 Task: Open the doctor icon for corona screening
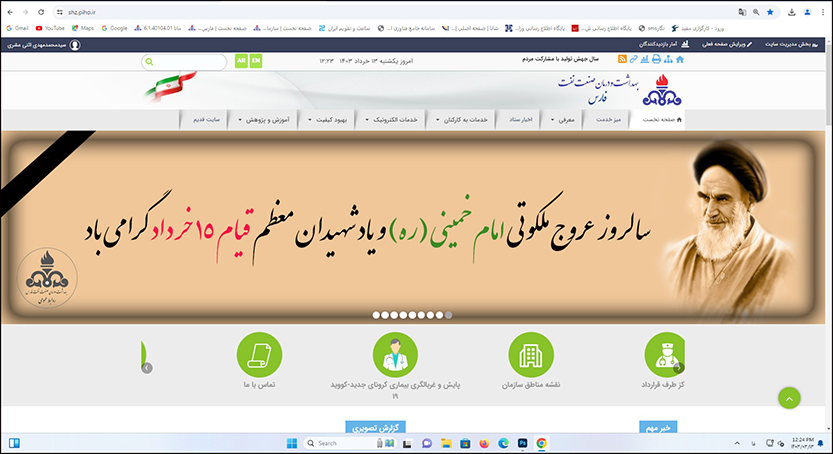tap(395, 355)
